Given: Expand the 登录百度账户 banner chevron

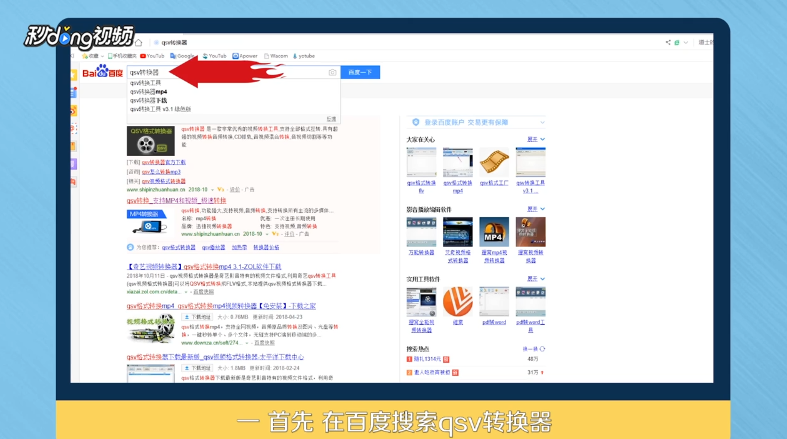Looking at the screenshot, I should click(x=542, y=122).
